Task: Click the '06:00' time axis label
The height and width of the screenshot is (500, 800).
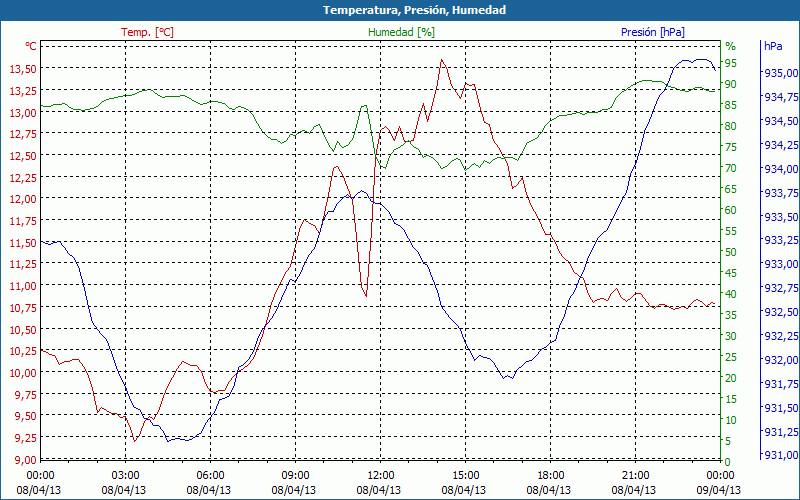Action: [x=210, y=475]
